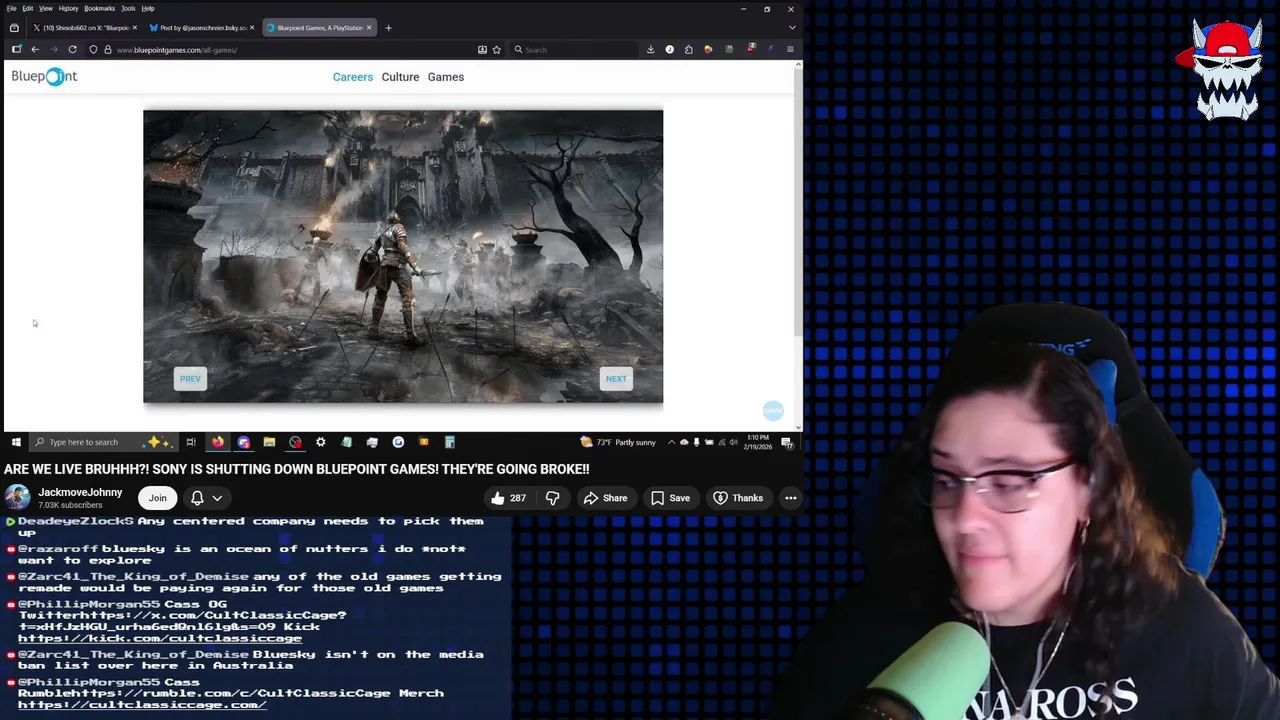Bookmark this page with the star icon
This screenshot has width=1280, height=720.
(x=496, y=49)
